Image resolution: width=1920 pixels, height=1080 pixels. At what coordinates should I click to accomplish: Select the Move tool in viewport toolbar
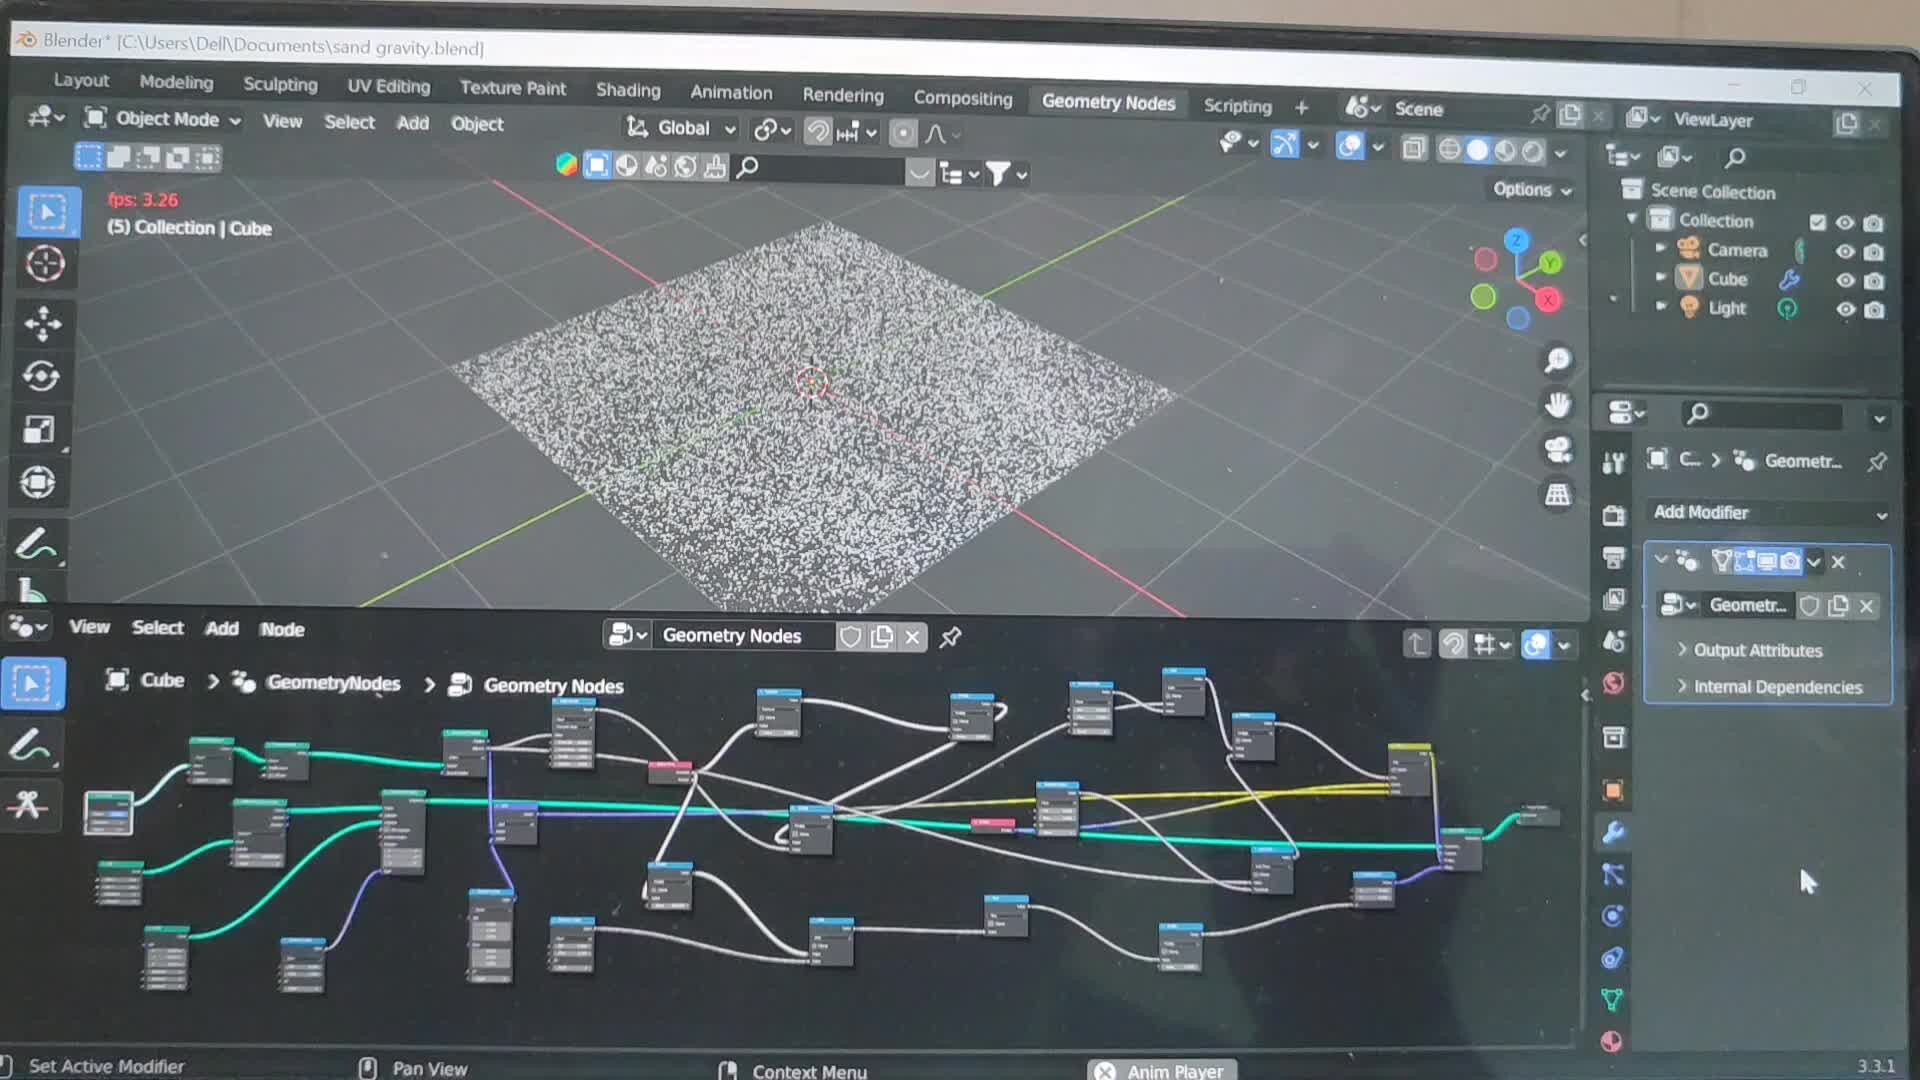[x=43, y=323]
